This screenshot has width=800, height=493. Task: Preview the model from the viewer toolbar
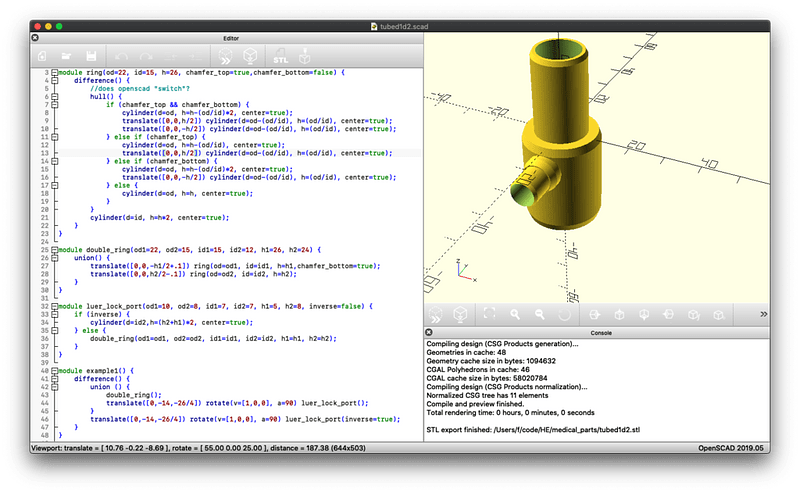point(435,314)
